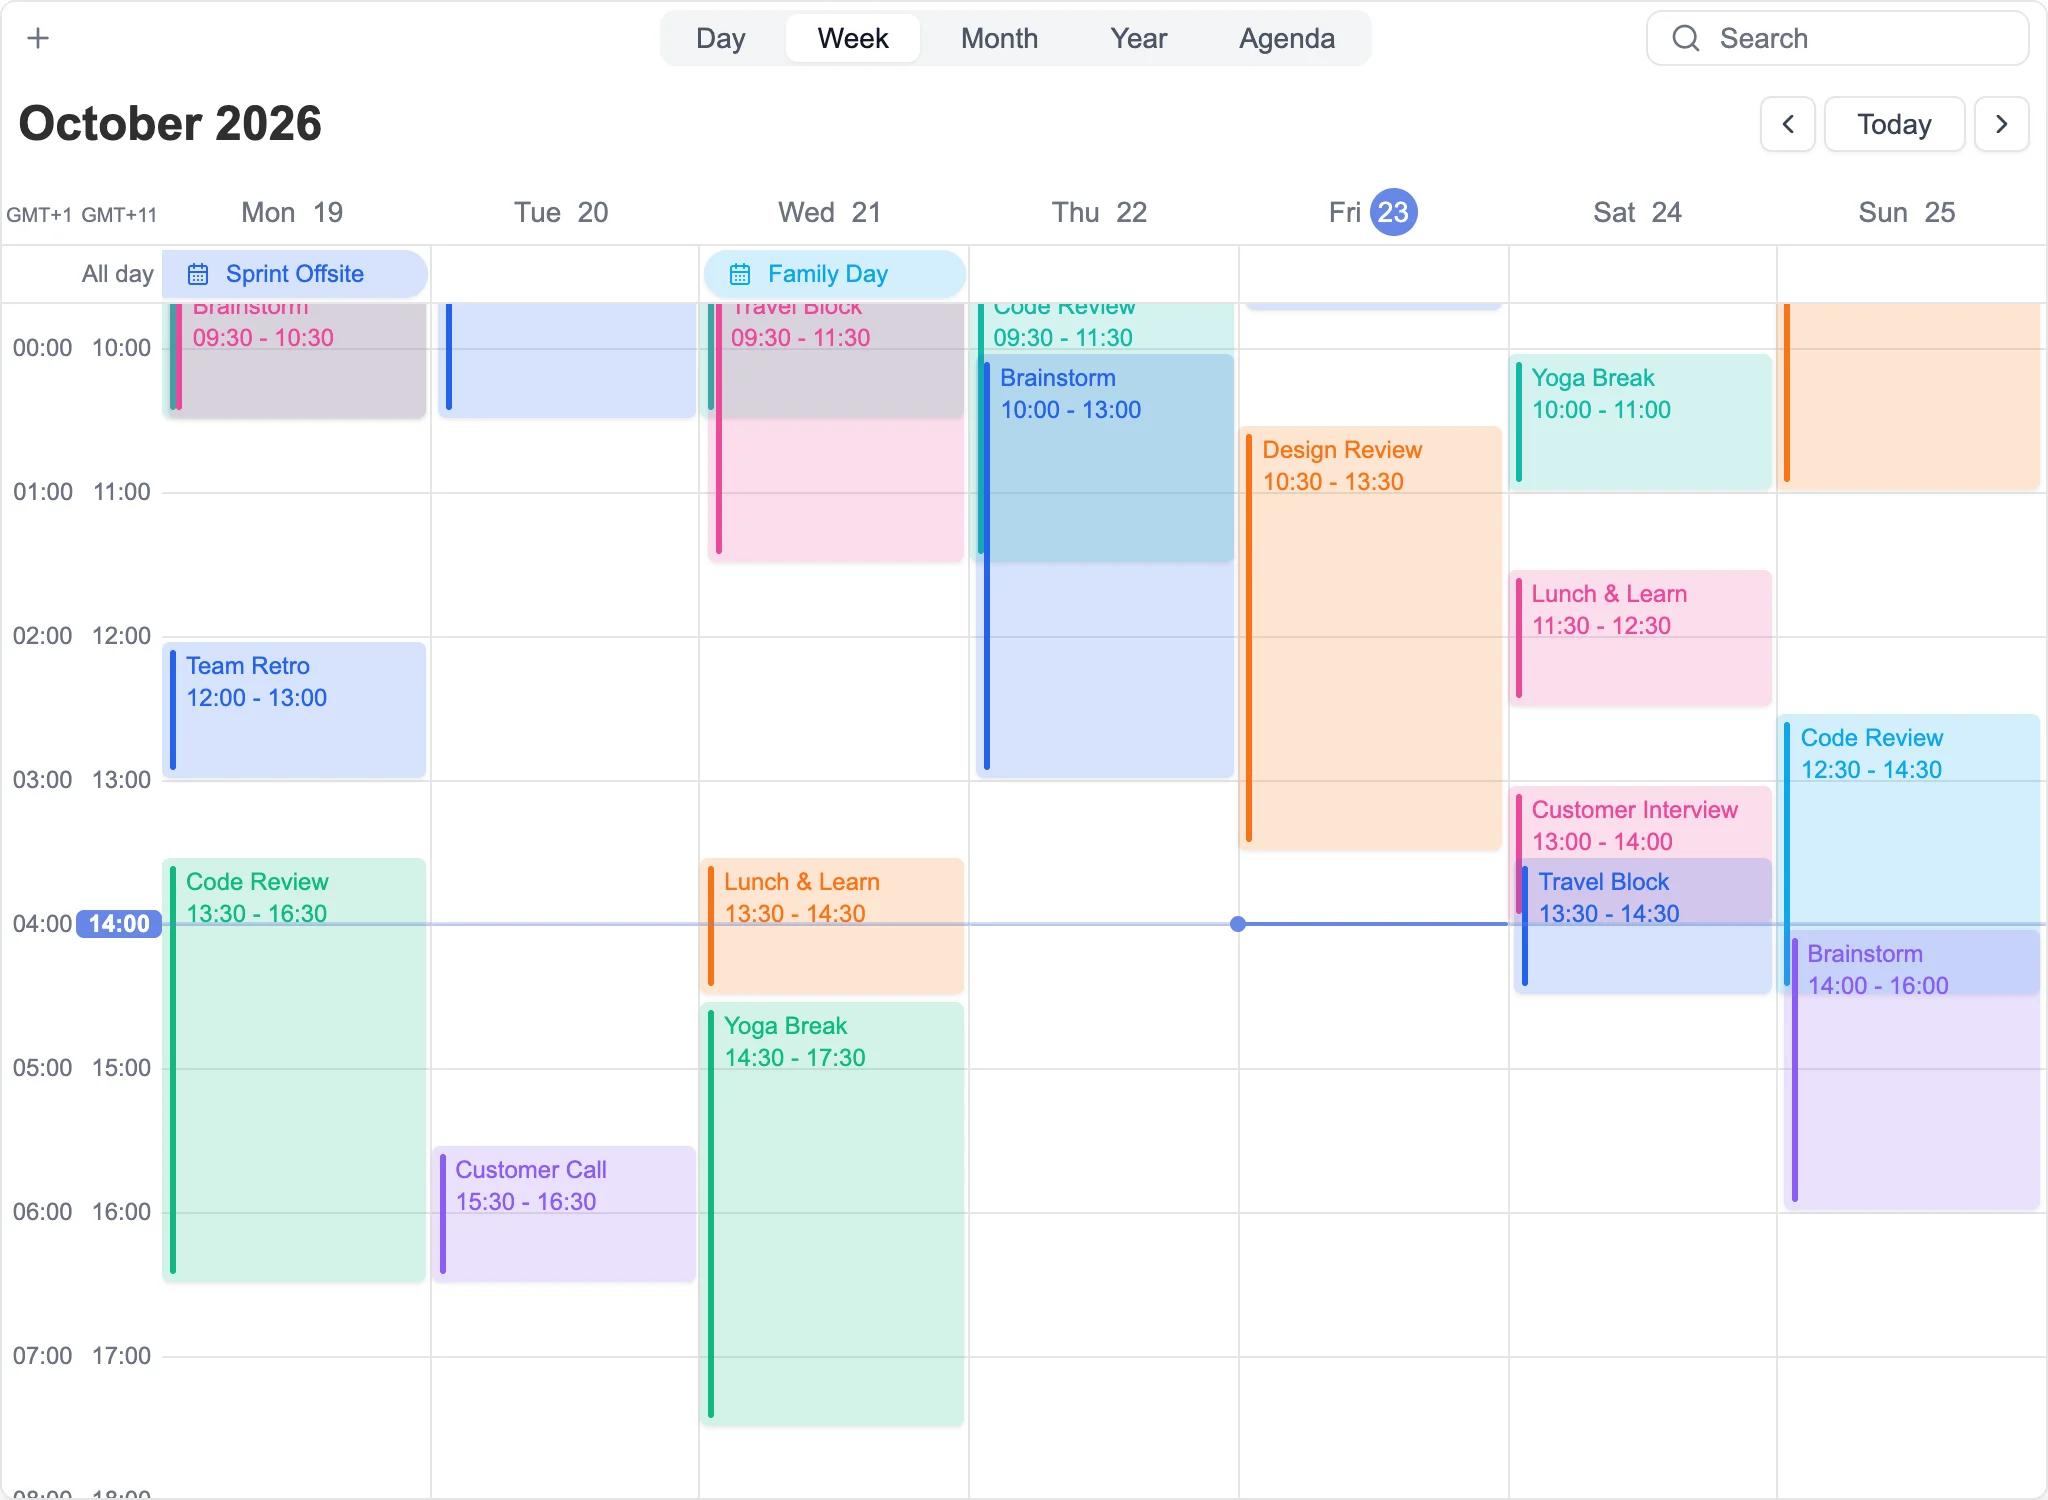Open the blue event at top of Tuesday
Viewport: 2048px width, 1500px height.
coord(567,360)
